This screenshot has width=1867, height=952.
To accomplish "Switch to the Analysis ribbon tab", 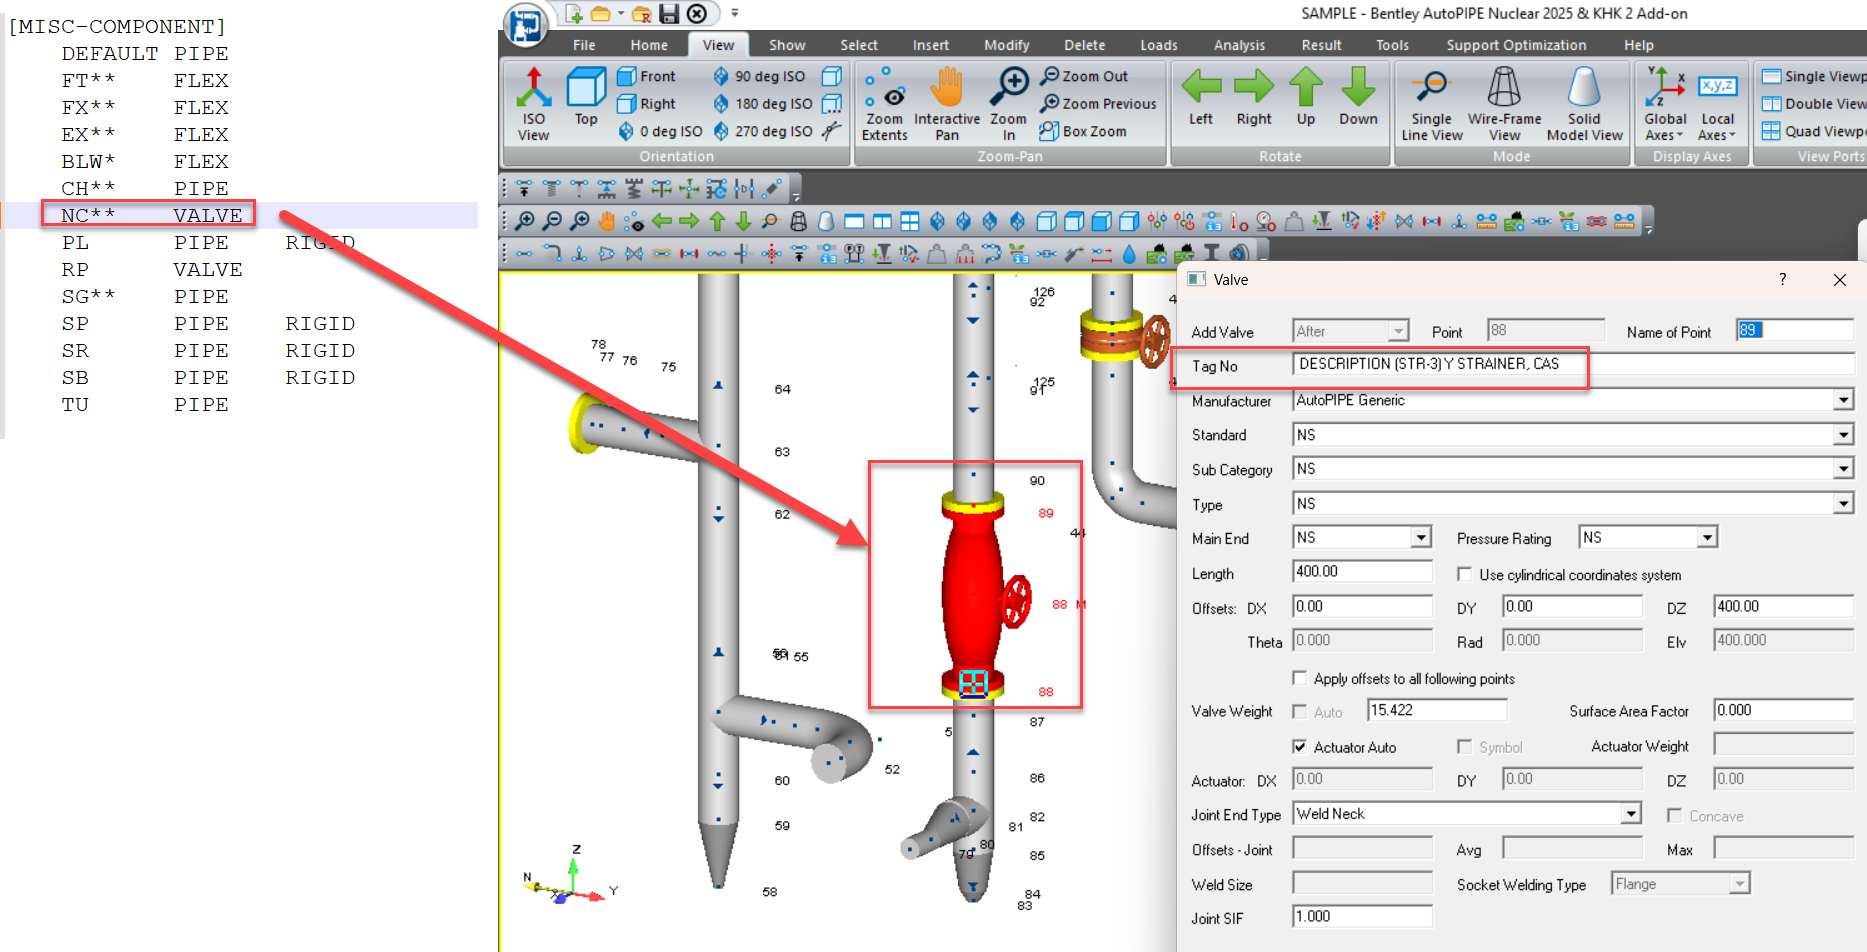I will point(1239,45).
